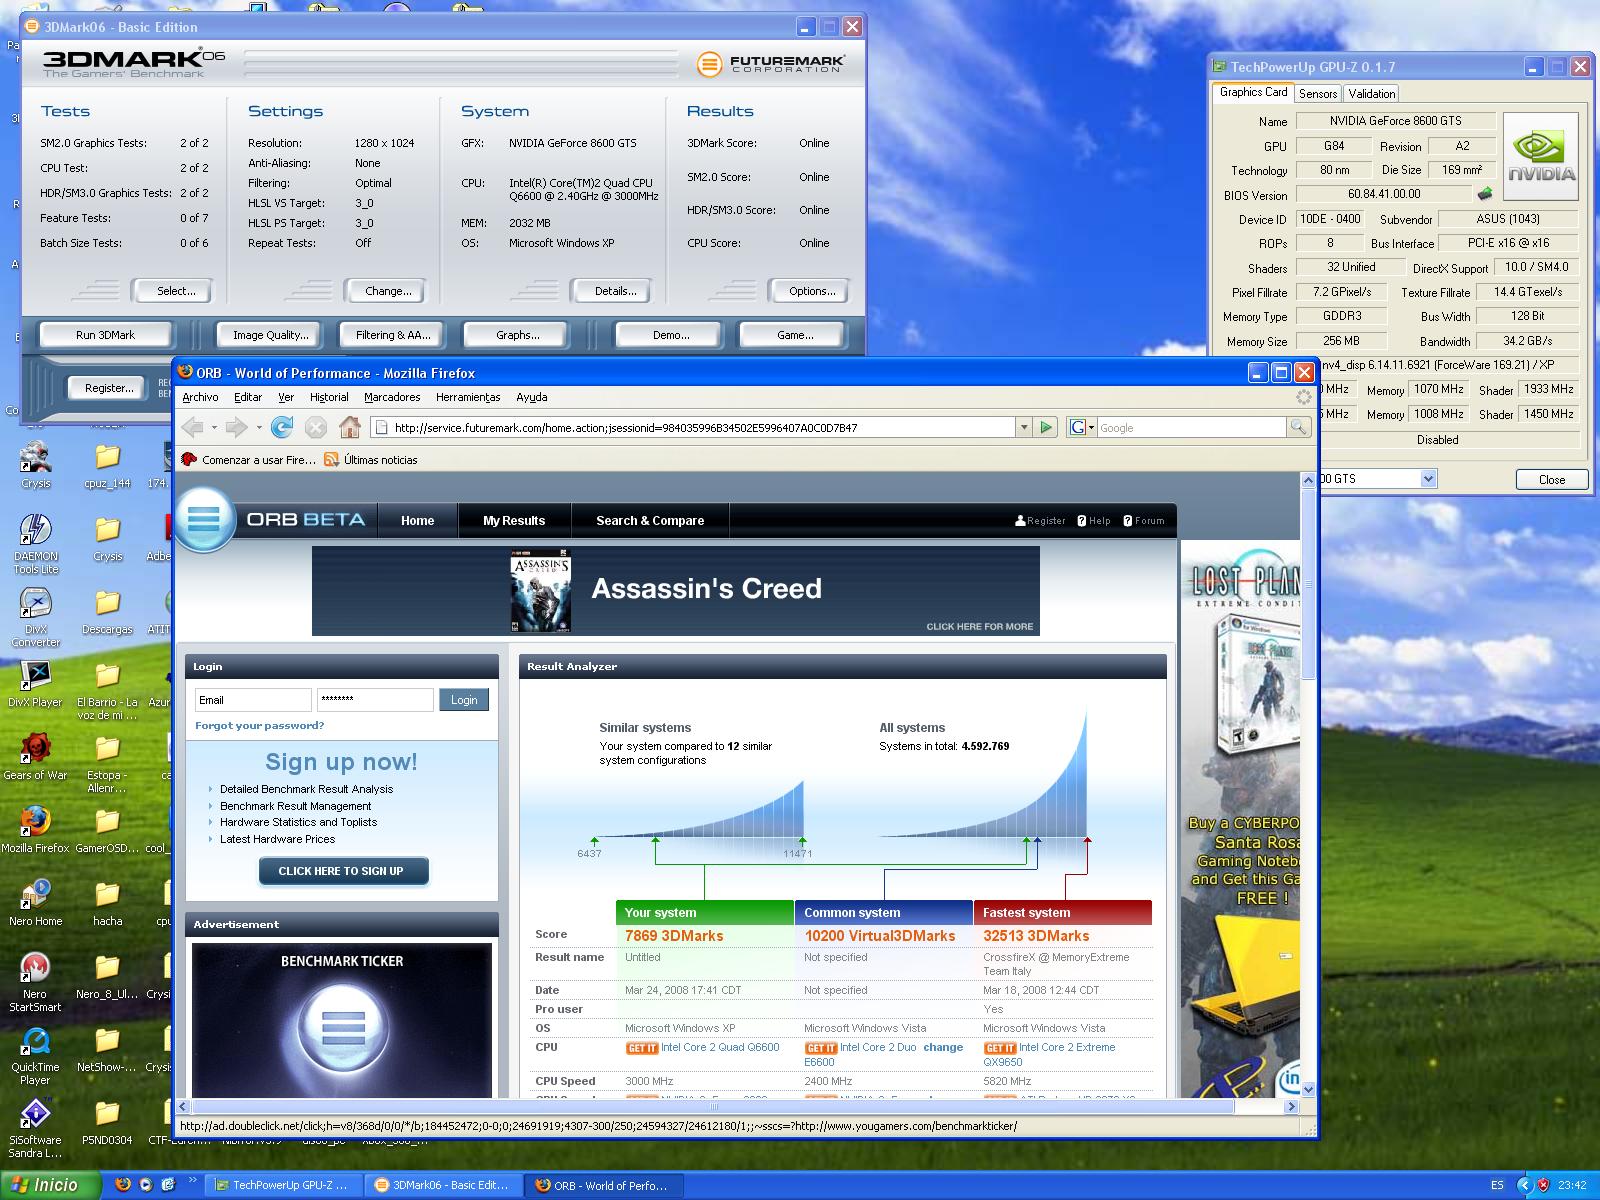1600x1200 pixels.
Task: Switch to the Validation tab in GPU-Z
Action: point(1371,93)
